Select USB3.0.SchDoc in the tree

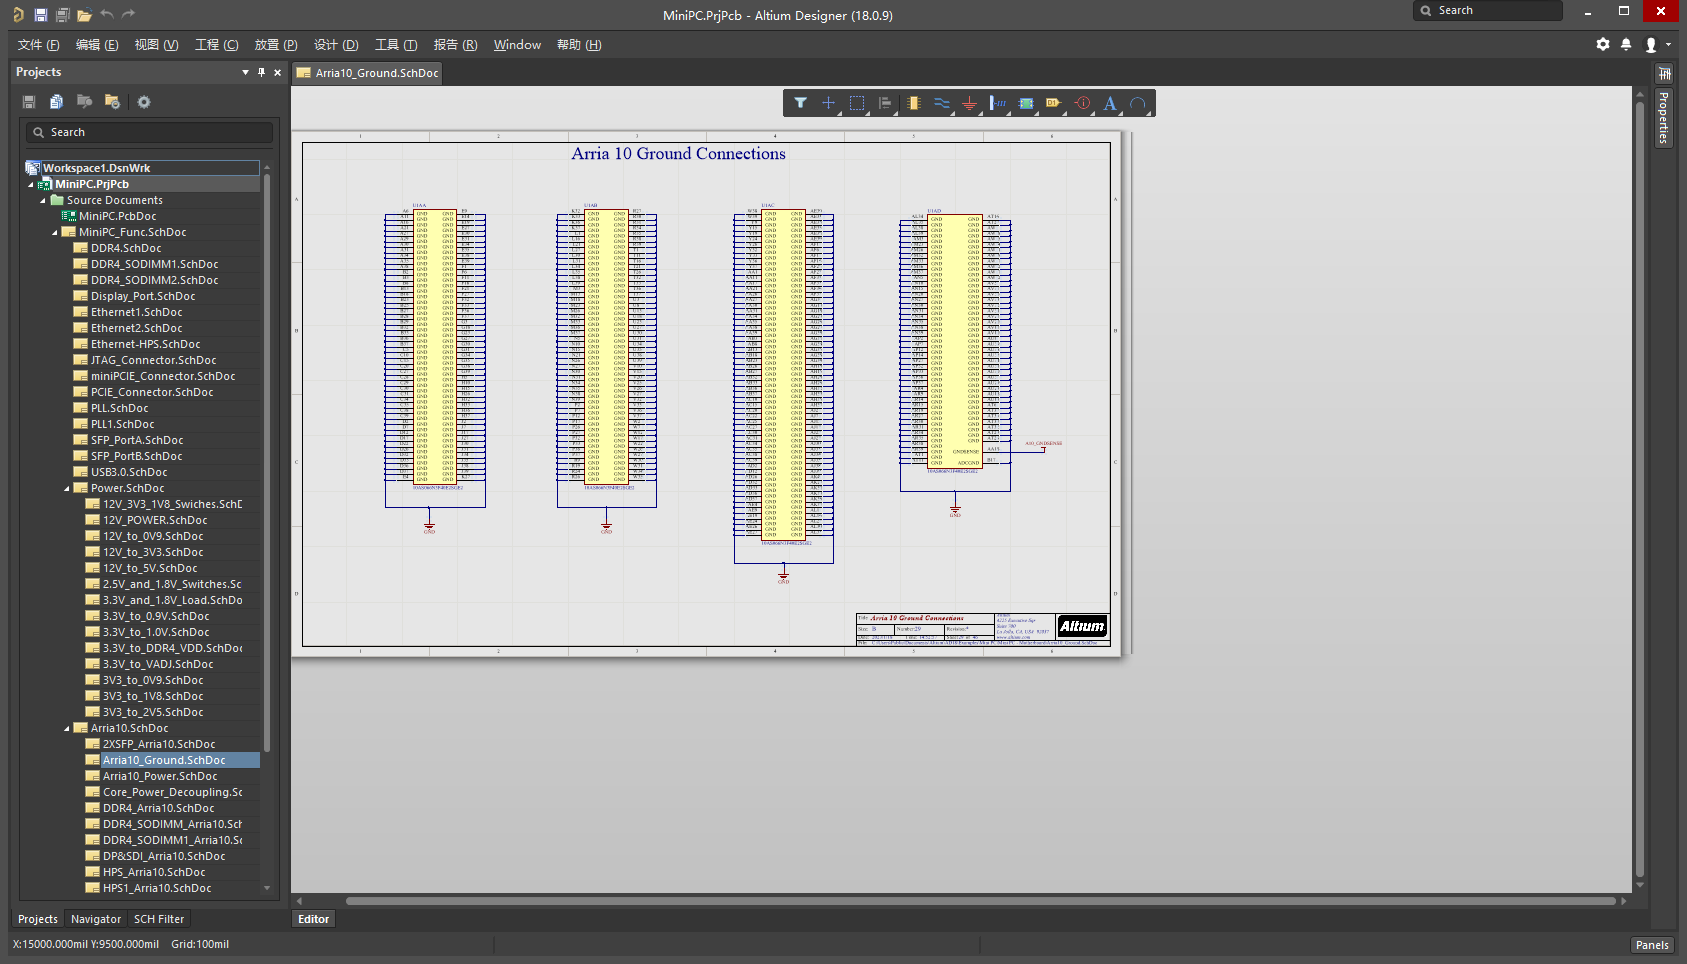click(x=129, y=472)
